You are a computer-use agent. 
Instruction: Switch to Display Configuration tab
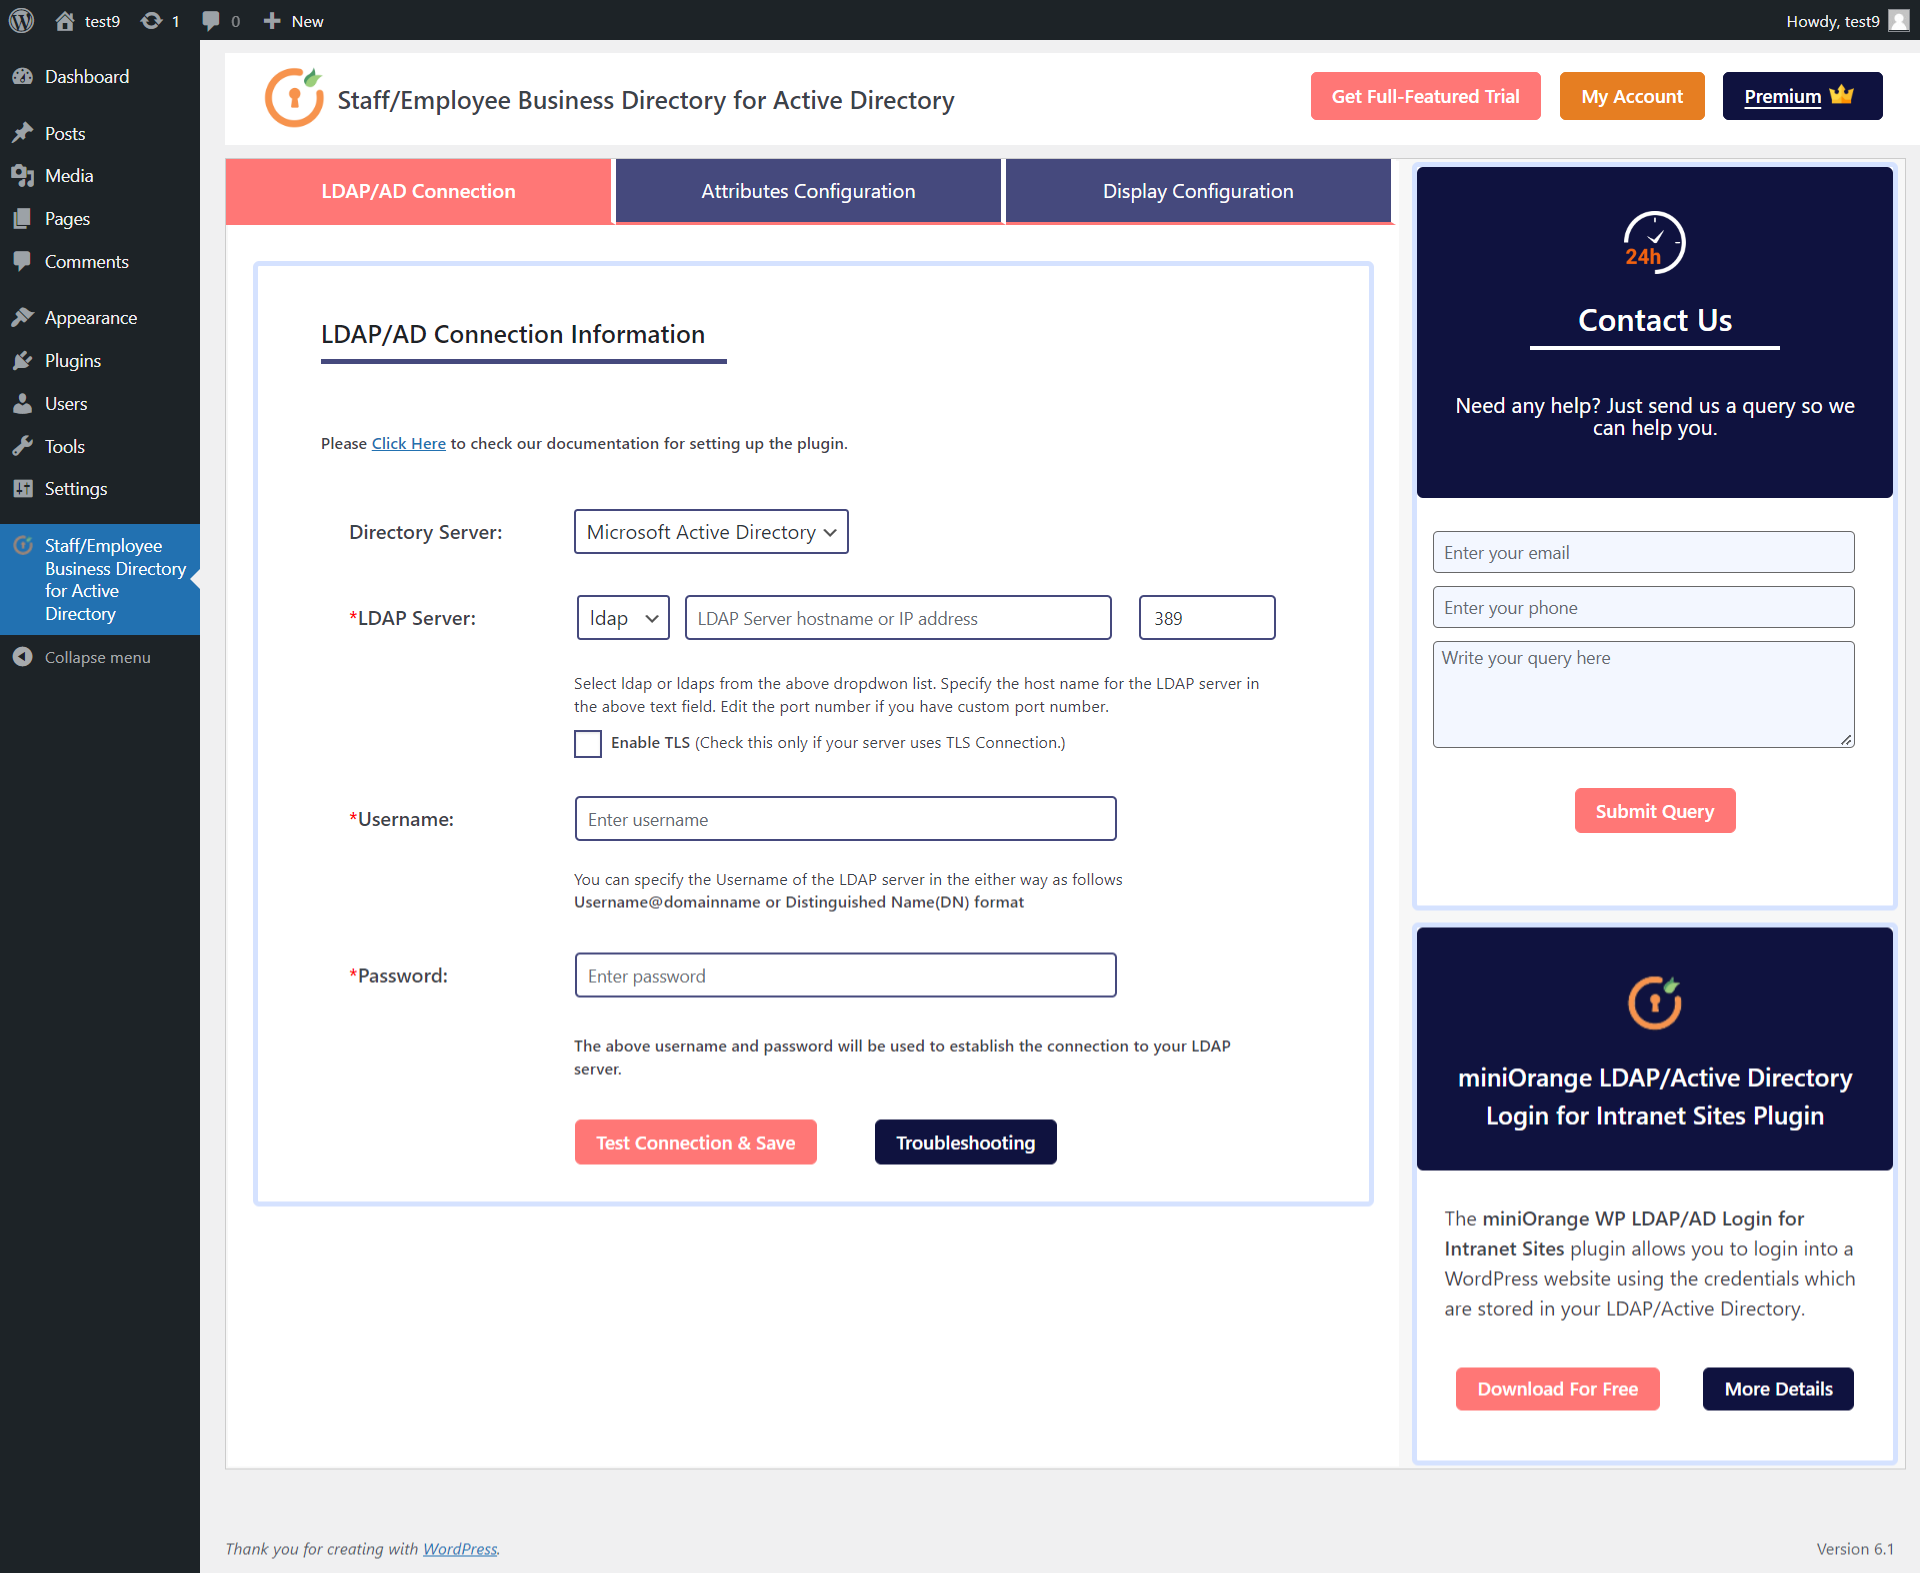pos(1196,190)
